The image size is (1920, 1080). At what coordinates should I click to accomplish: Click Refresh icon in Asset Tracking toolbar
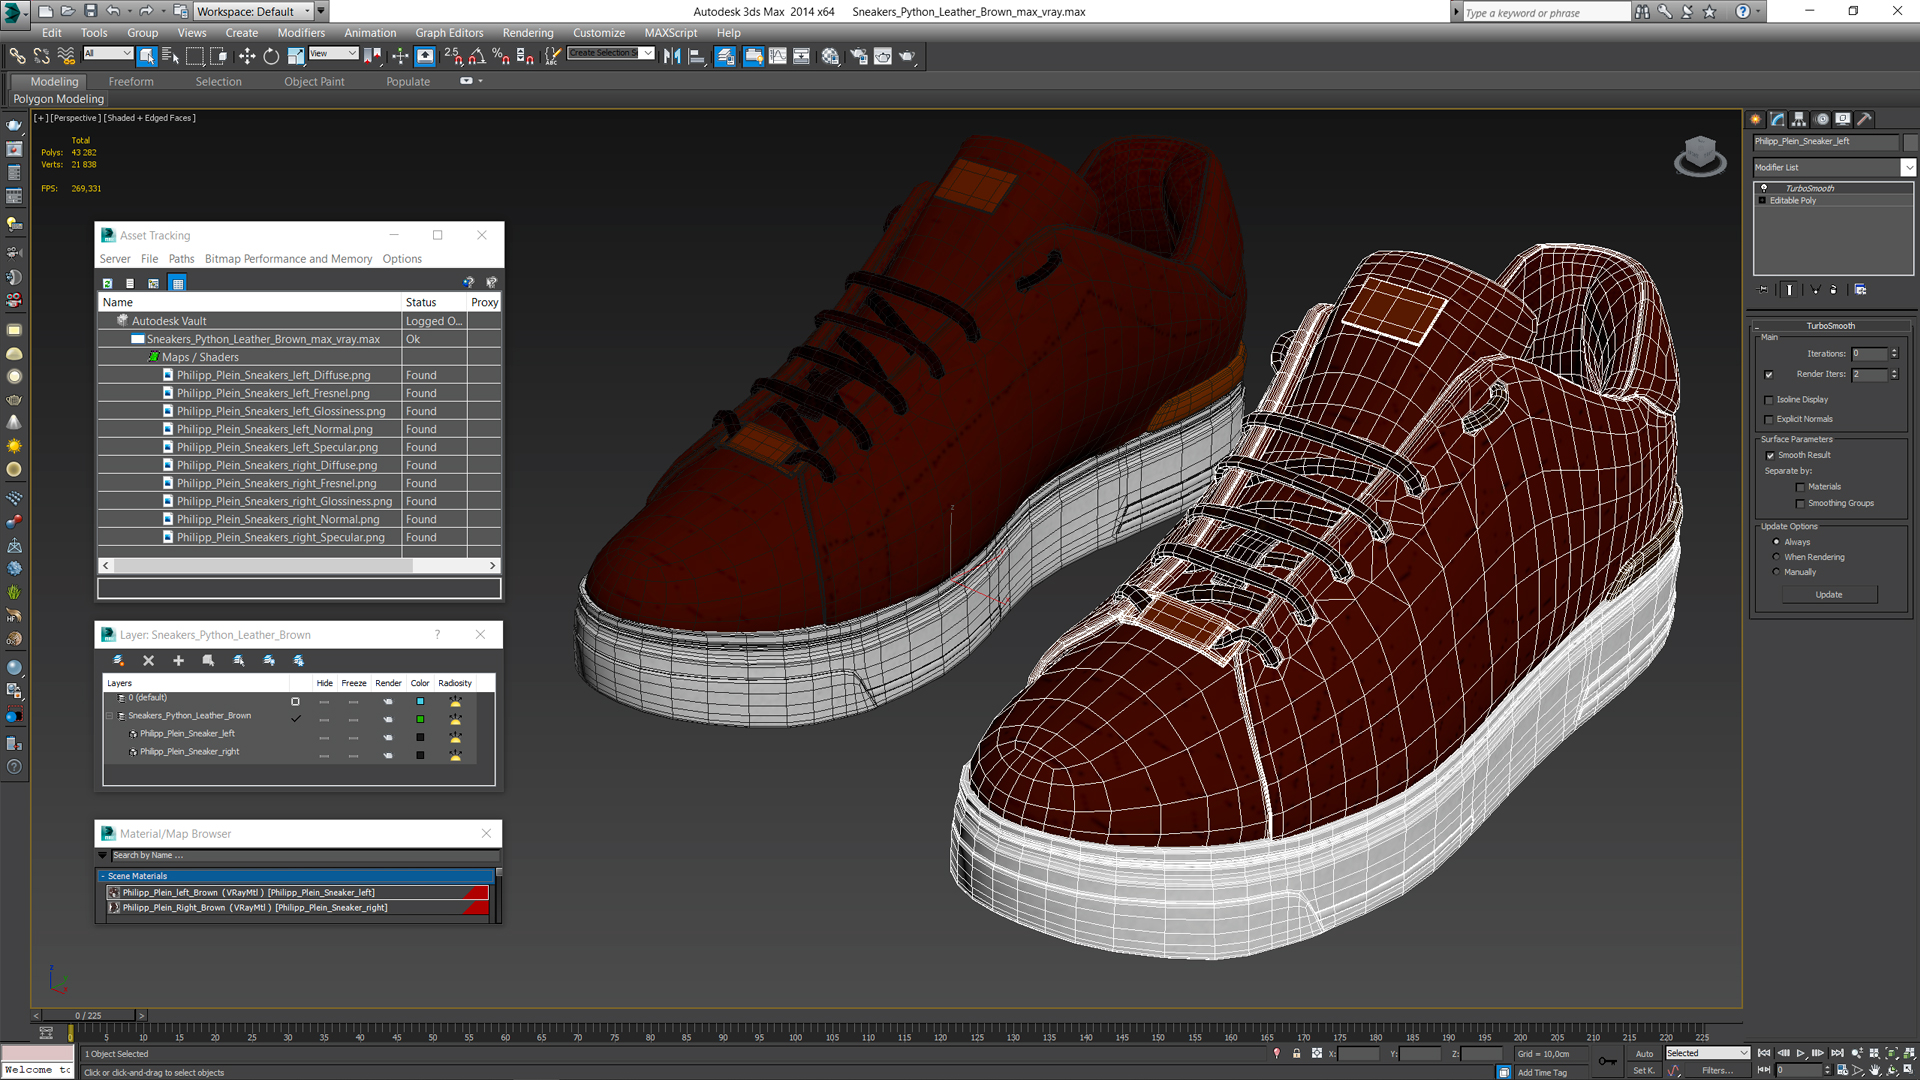point(107,284)
